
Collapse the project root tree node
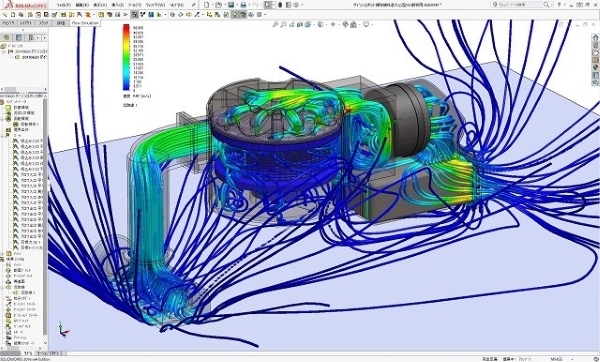click(x=3, y=51)
